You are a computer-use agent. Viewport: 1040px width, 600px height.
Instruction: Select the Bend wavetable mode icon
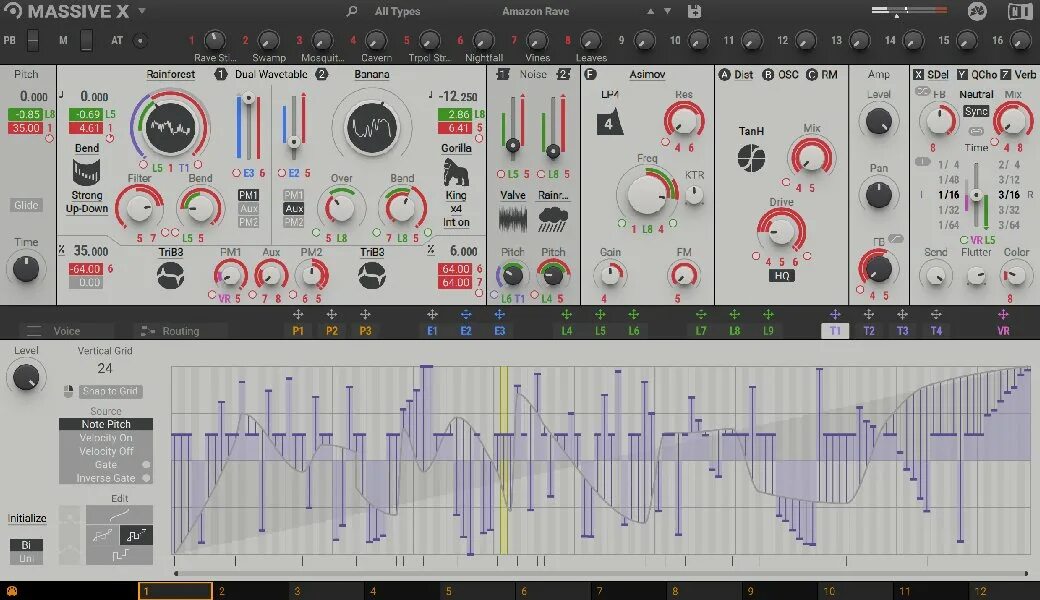pyautogui.click(x=86, y=172)
